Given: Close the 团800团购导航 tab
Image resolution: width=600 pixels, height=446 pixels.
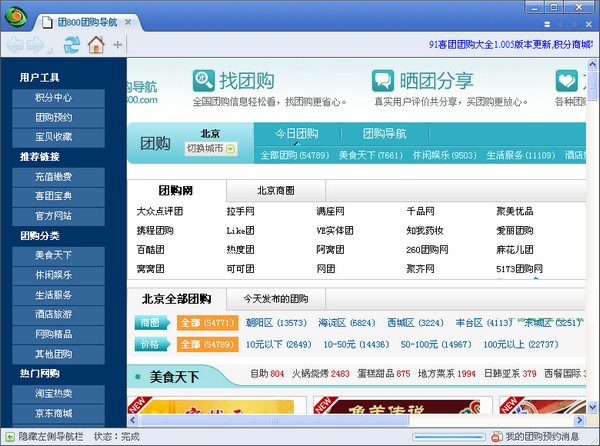Looking at the screenshot, I should click(128, 22).
